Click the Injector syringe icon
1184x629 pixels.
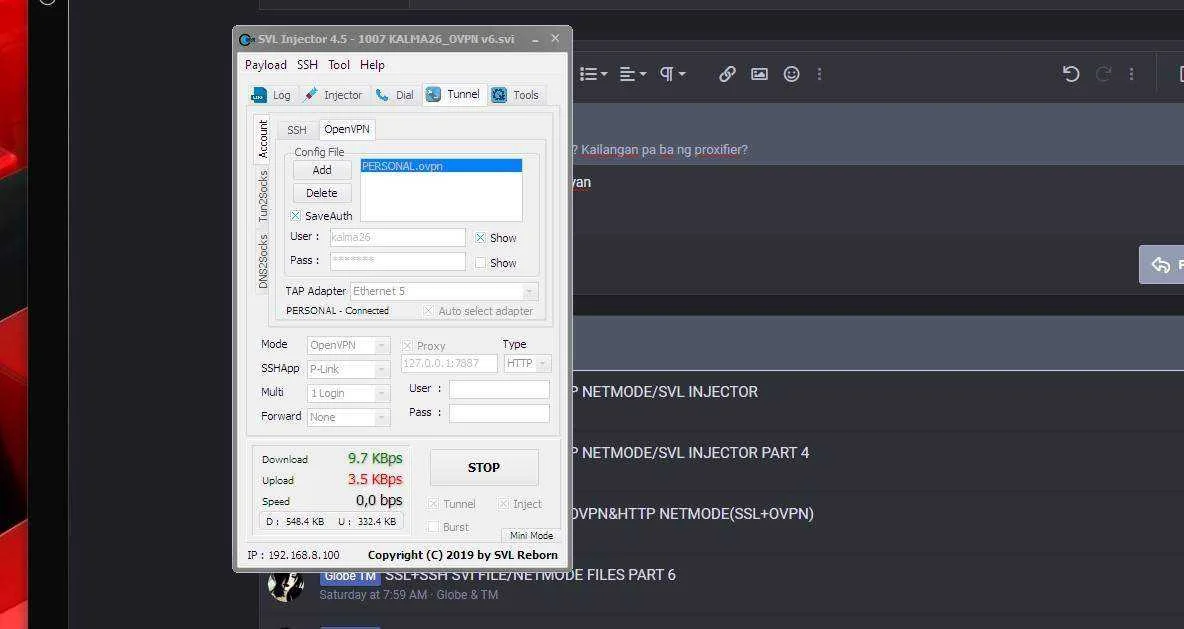310,94
